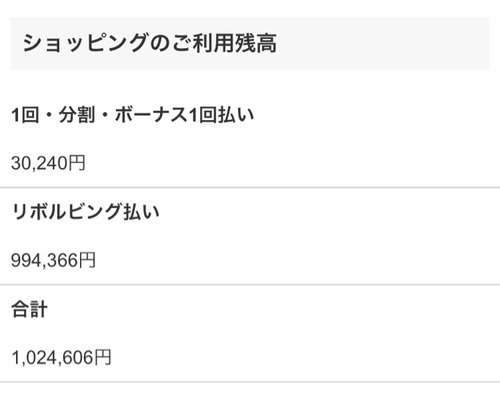This screenshot has width=500, height=409.
Task: Click the blank area right of リボルビング払い
Action: tap(330, 212)
